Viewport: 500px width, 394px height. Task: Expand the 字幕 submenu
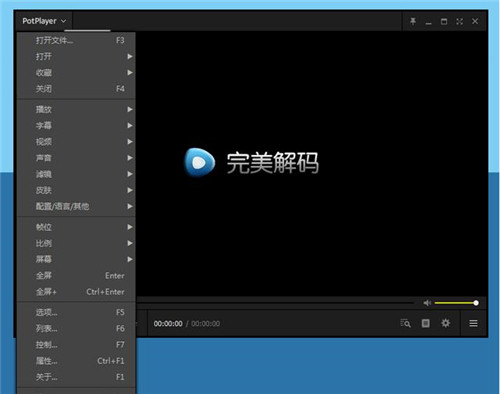pos(76,125)
